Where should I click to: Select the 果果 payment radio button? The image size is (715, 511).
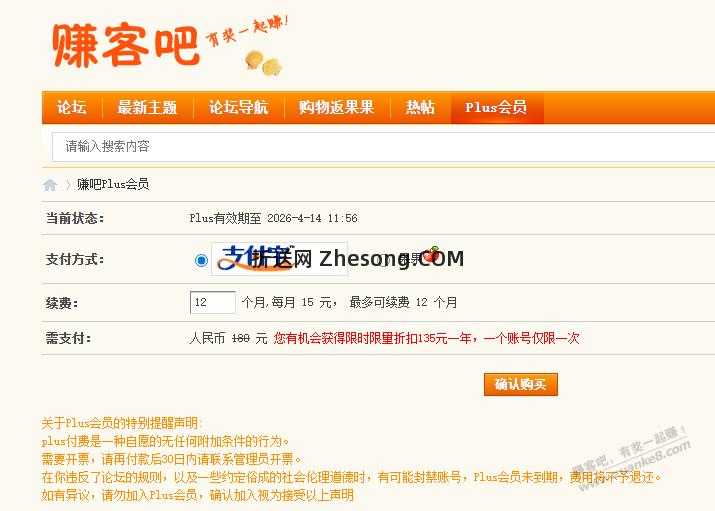385,260
